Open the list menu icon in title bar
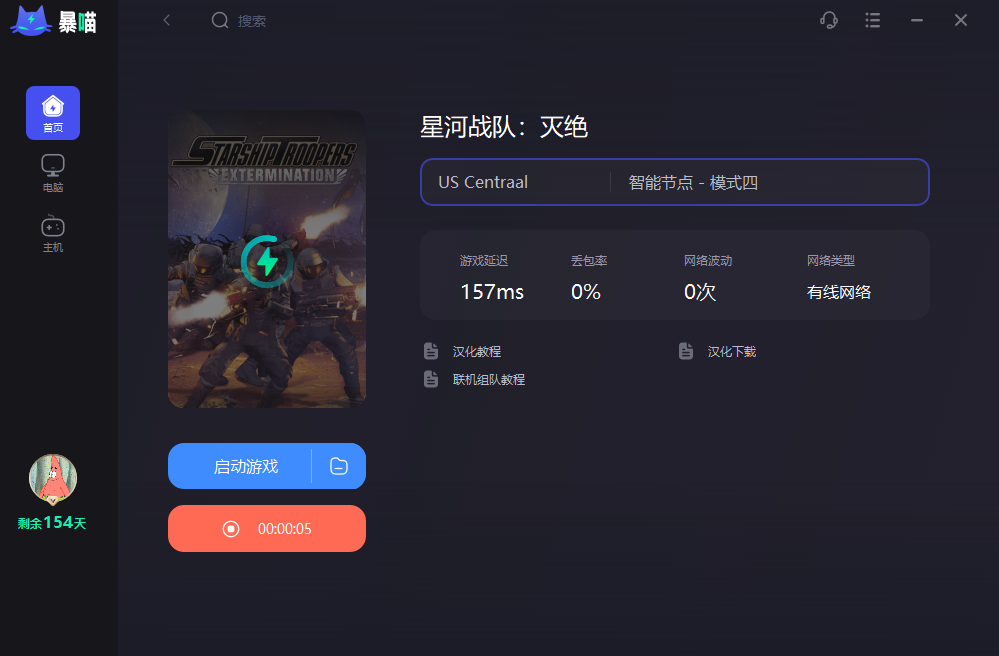Image resolution: width=999 pixels, height=656 pixels. tap(873, 20)
